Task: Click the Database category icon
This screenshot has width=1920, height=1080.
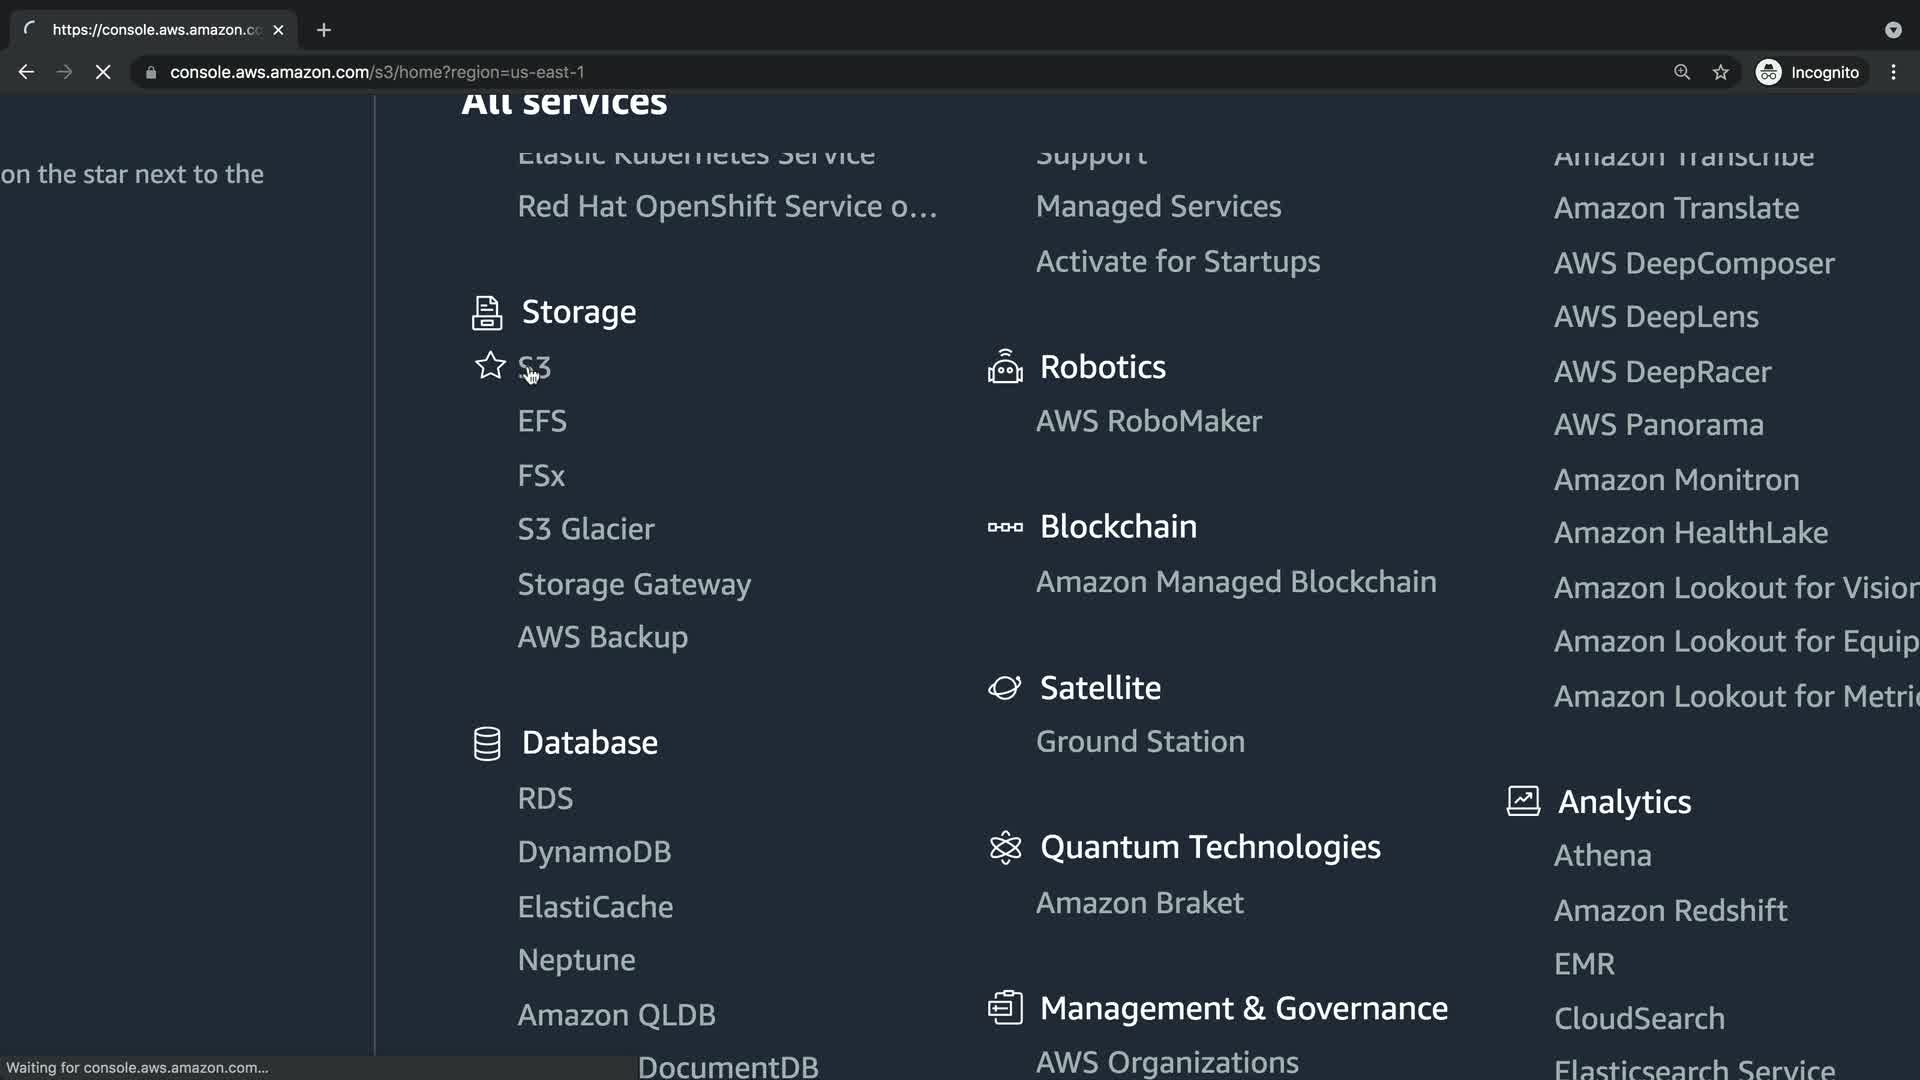Action: pyautogui.click(x=487, y=744)
